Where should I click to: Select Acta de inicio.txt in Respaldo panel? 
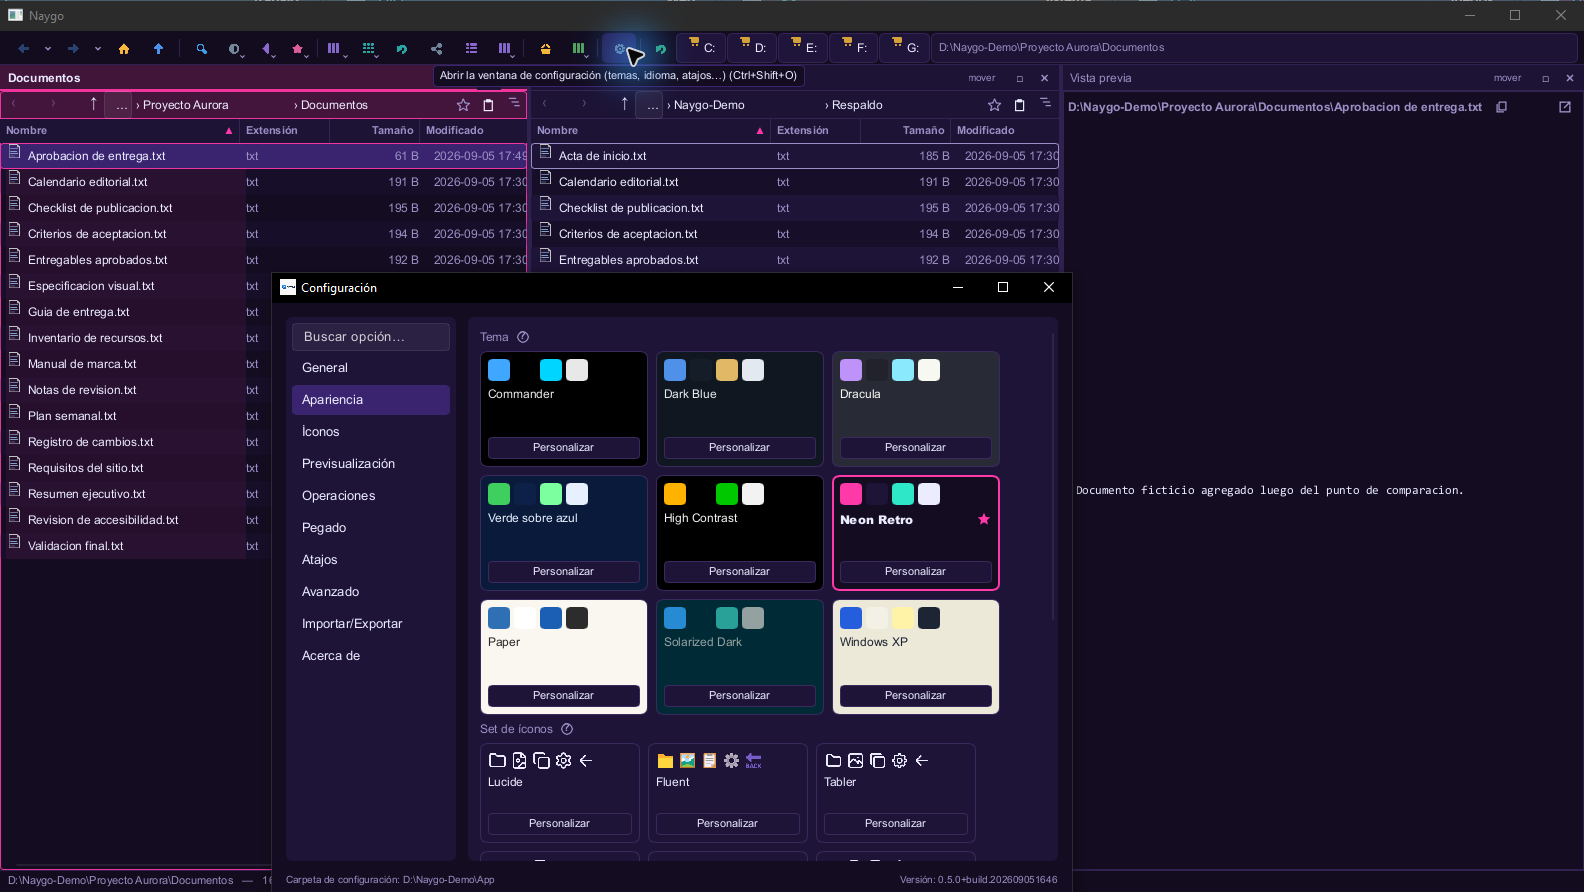(x=795, y=156)
